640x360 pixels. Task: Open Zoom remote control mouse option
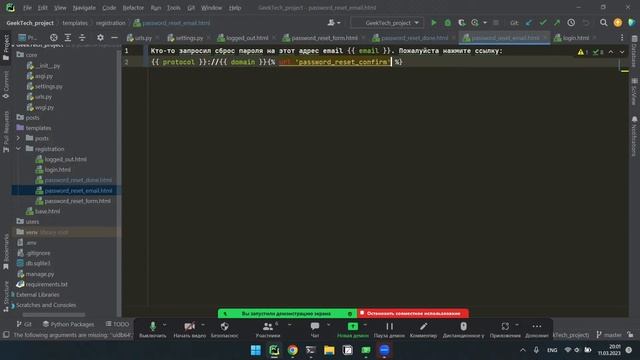coord(463,329)
